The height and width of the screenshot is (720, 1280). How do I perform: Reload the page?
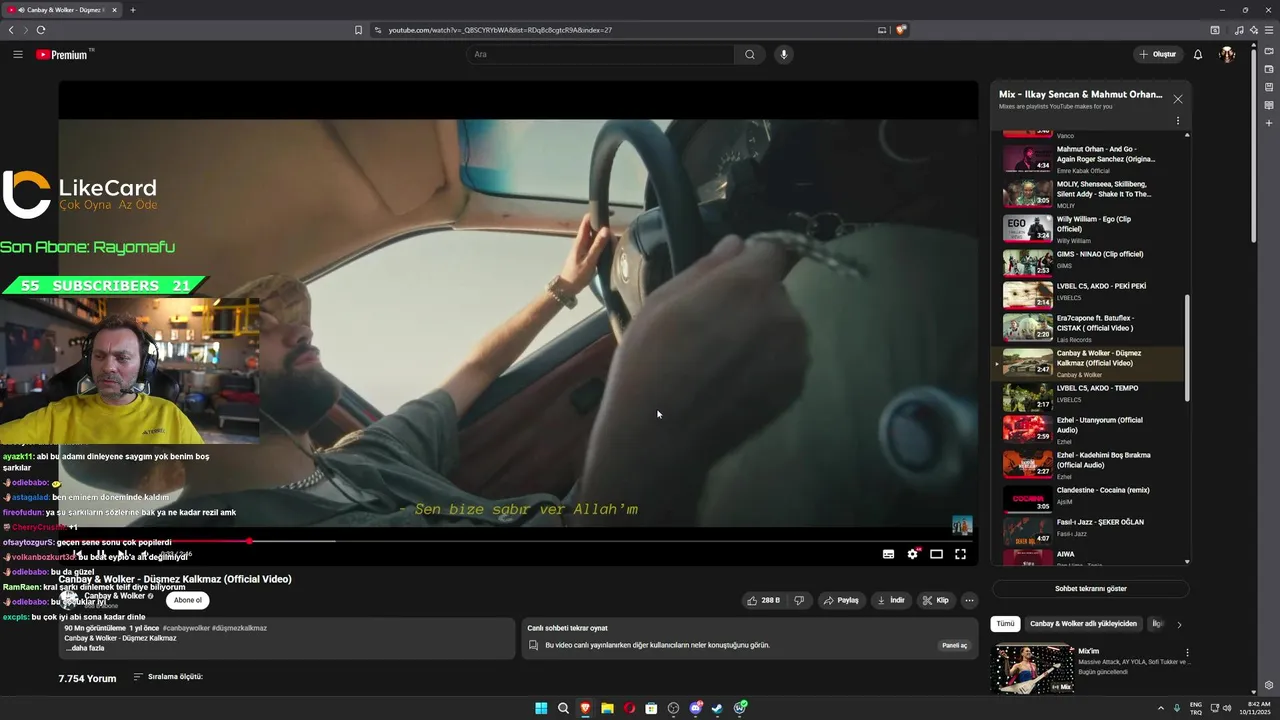pyautogui.click(x=41, y=30)
